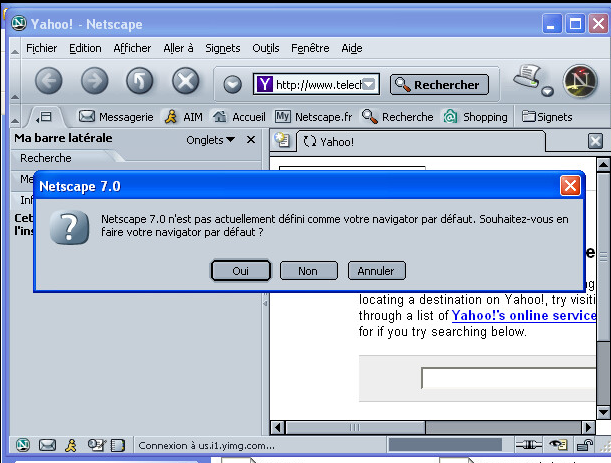Open the Signets menu in menu bar
Viewport: 611px width, 463px height.
pos(223,48)
